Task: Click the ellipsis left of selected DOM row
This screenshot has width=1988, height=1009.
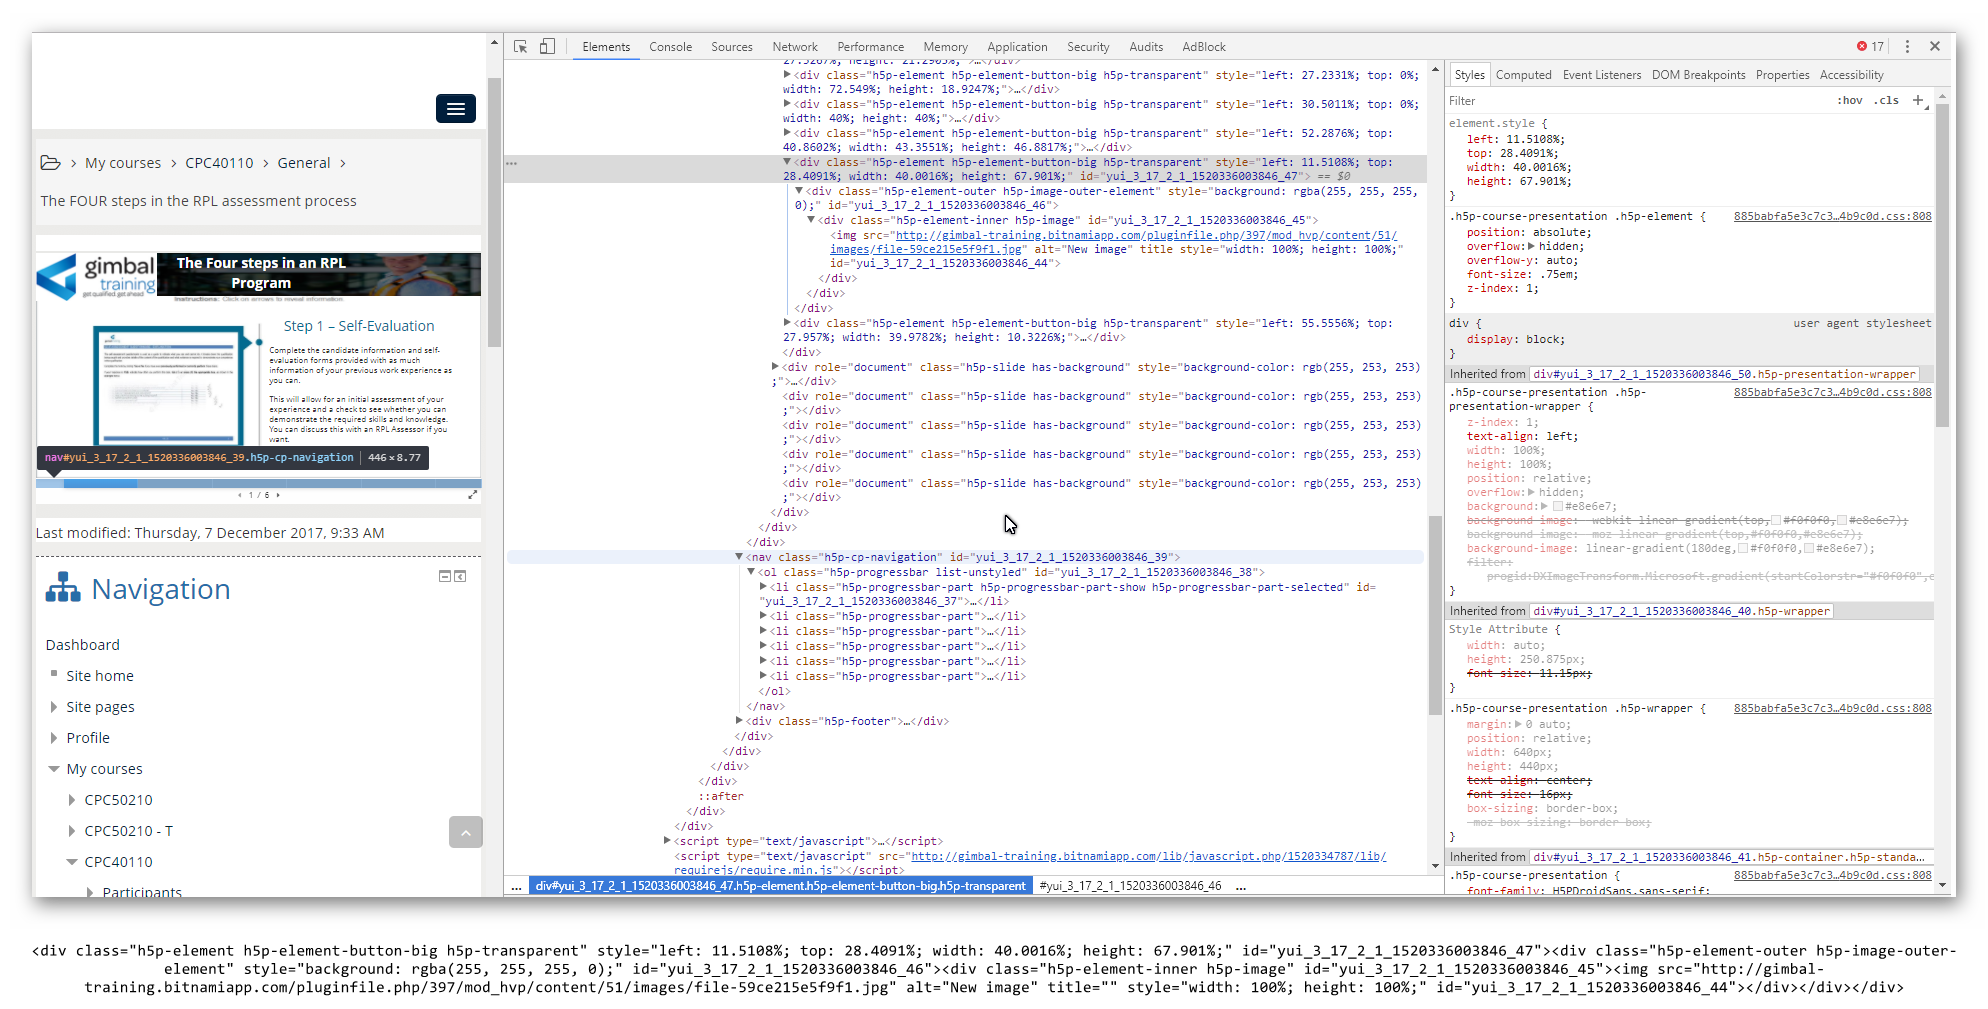Action: click(x=511, y=163)
